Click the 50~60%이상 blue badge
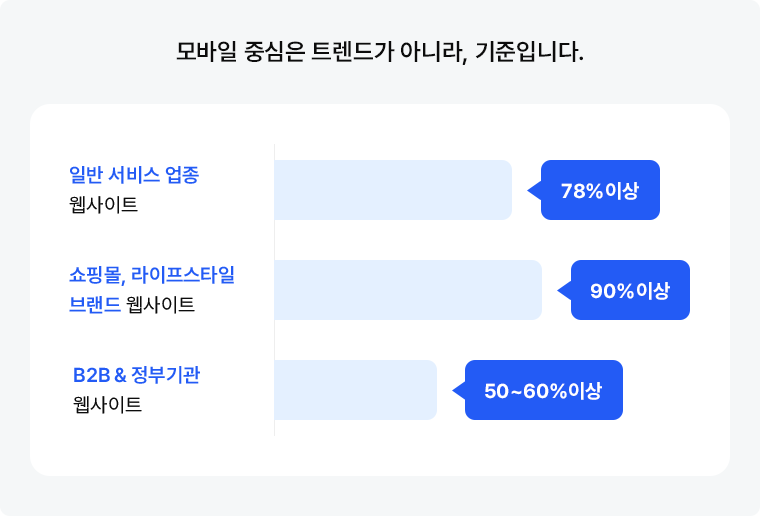 [x=543, y=390]
